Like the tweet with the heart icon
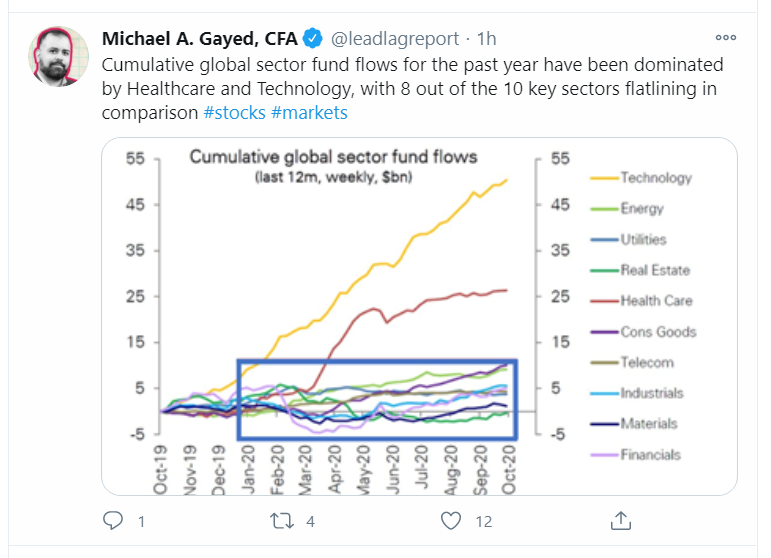The width and height of the screenshot is (771, 558). click(451, 520)
